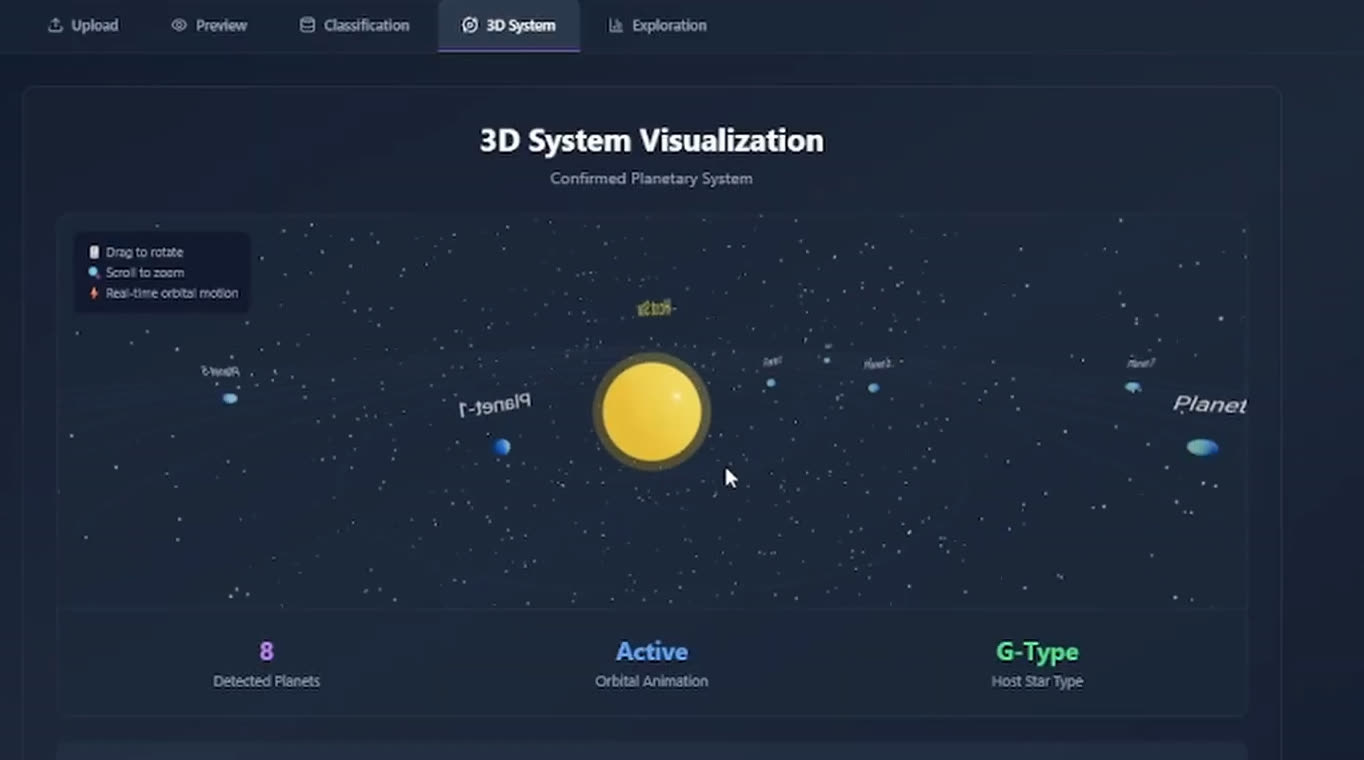Click the Upload tab's upload icon
Screen dimensions: 1364x760
pyautogui.click(x=55, y=25)
